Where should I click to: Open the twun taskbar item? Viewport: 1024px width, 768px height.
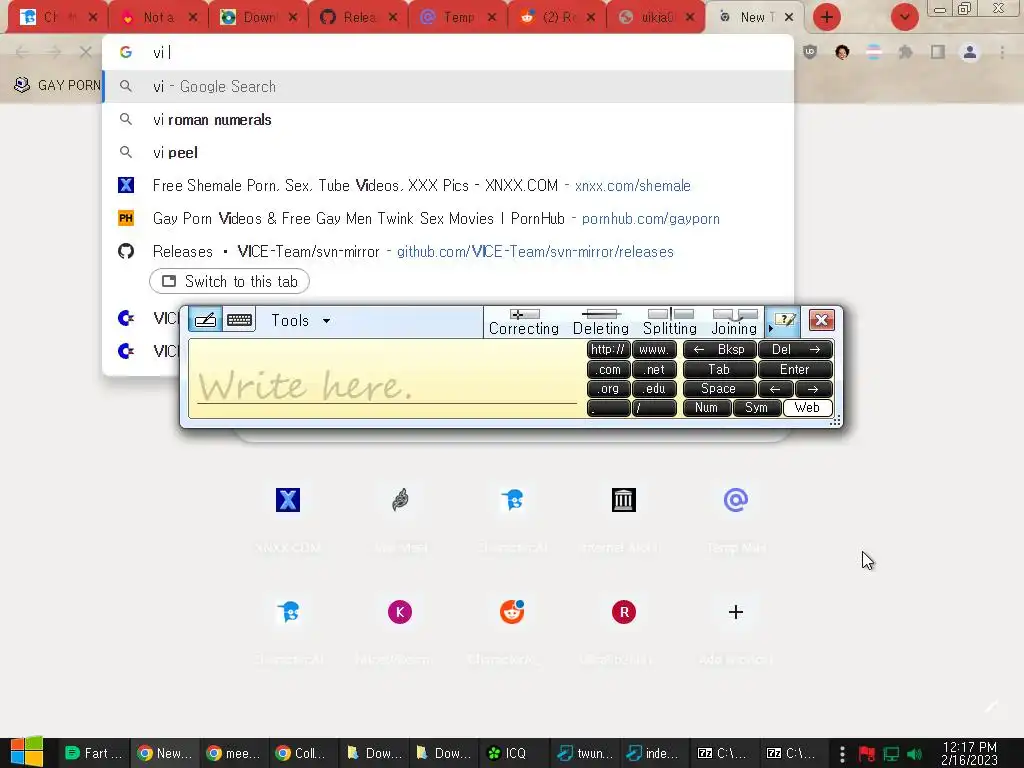click(x=585, y=753)
